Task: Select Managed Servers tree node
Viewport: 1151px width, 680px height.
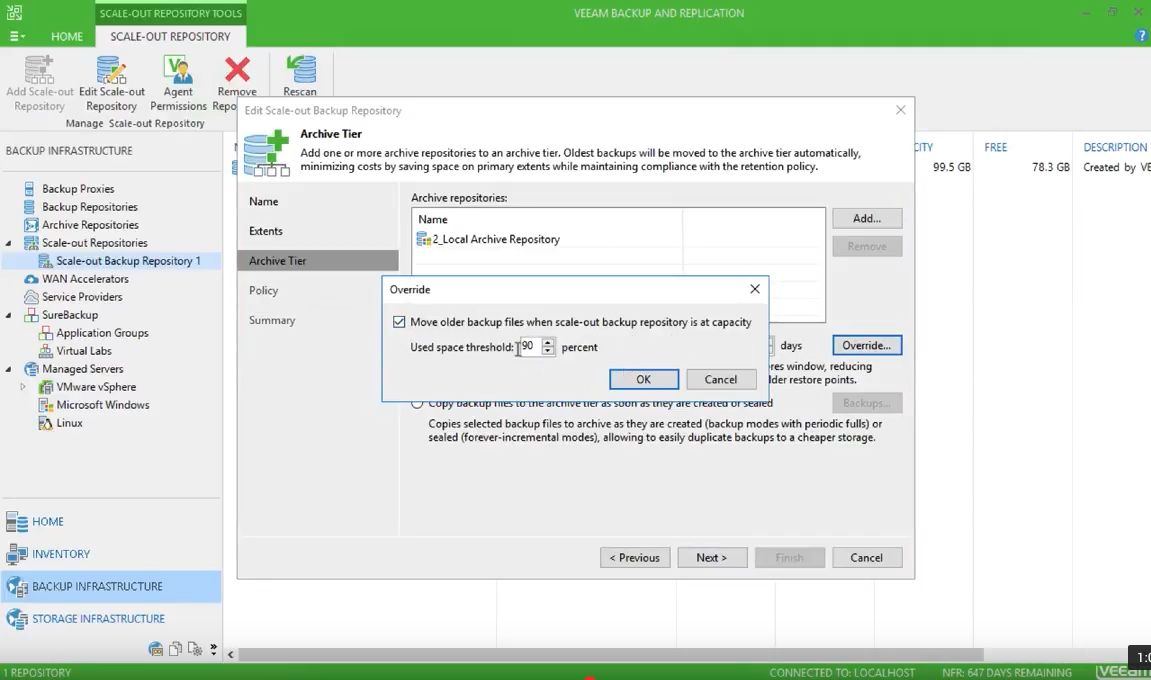Action: pos(82,369)
